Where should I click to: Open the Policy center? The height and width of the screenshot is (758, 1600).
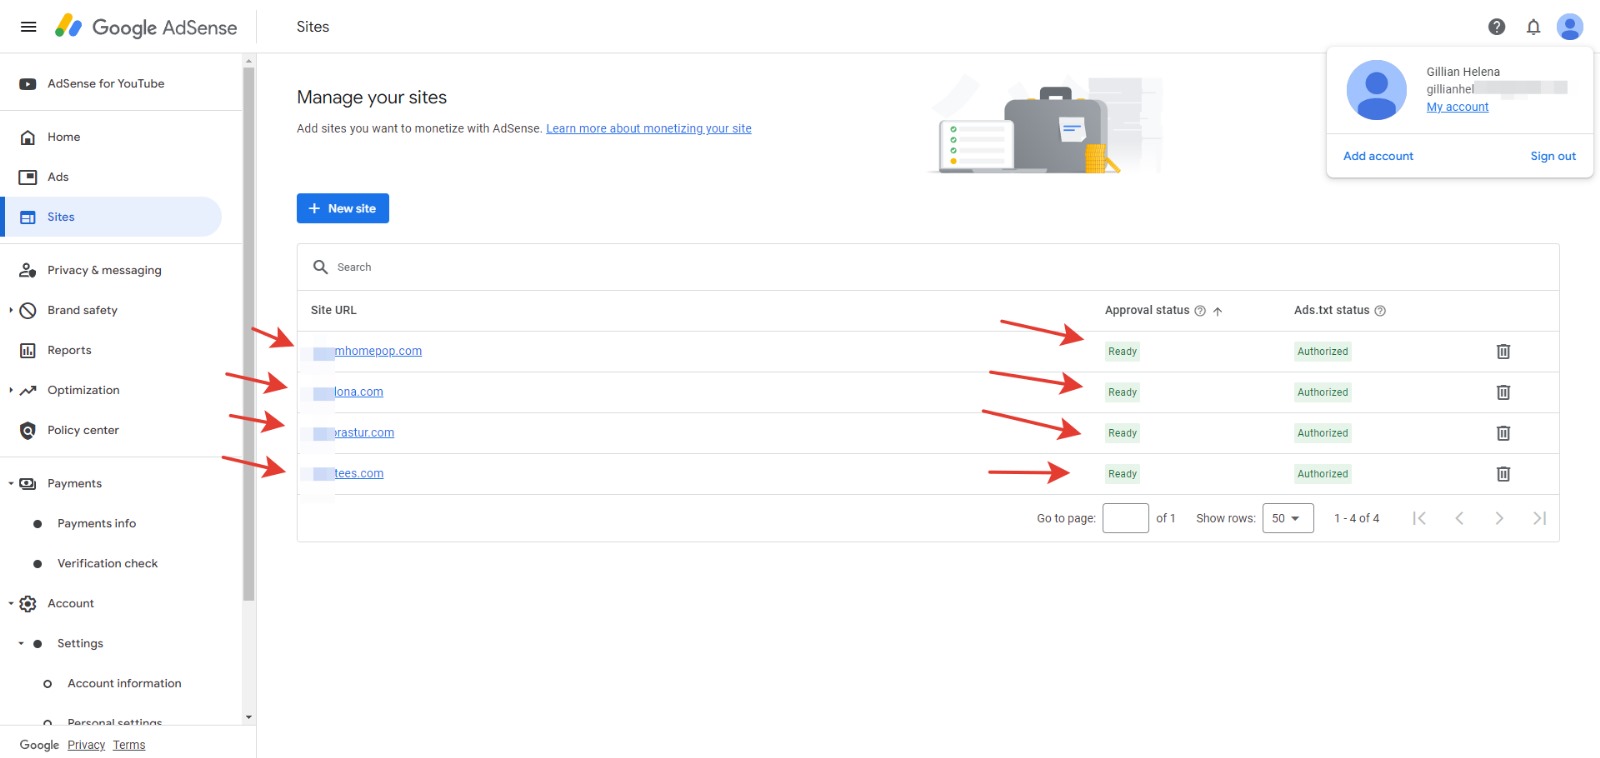[x=83, y=430]
